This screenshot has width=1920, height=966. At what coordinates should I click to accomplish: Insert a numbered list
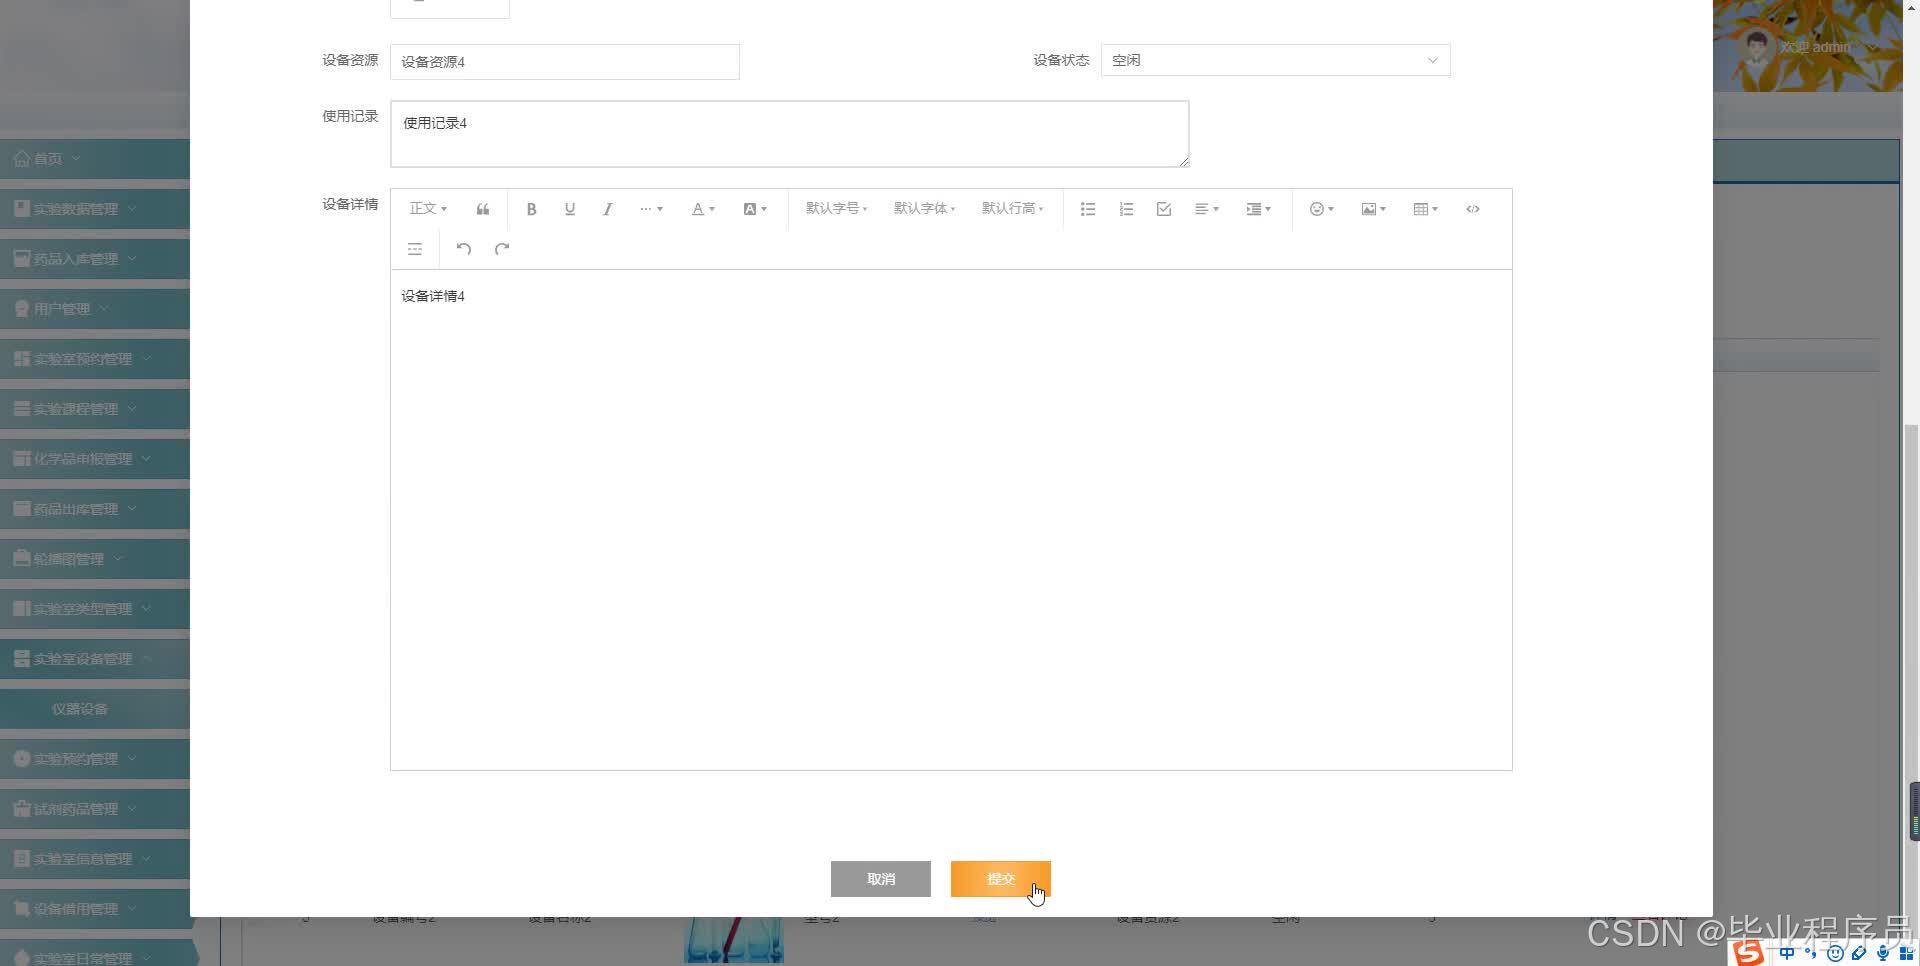tap(1126, 209)
